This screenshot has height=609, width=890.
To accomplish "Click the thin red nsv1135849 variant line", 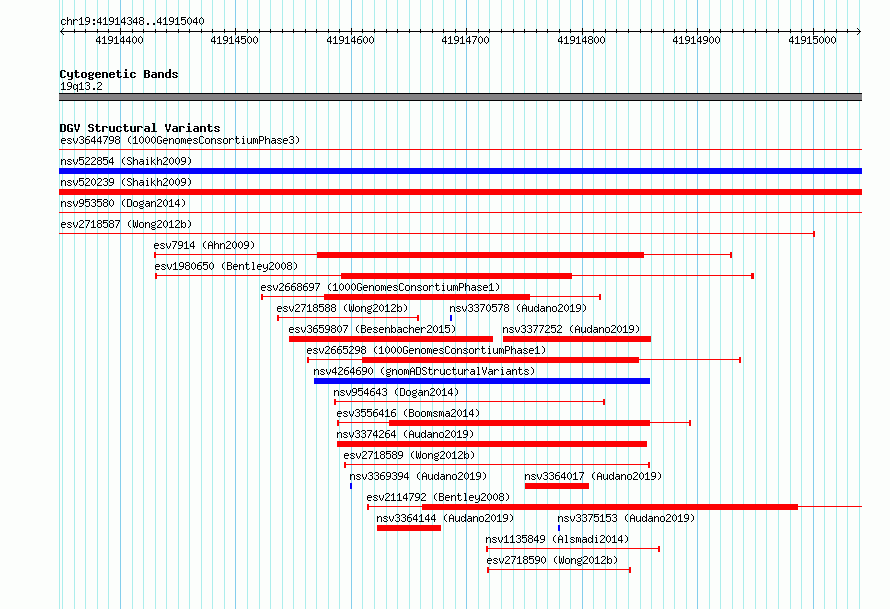I will point(573,549).
